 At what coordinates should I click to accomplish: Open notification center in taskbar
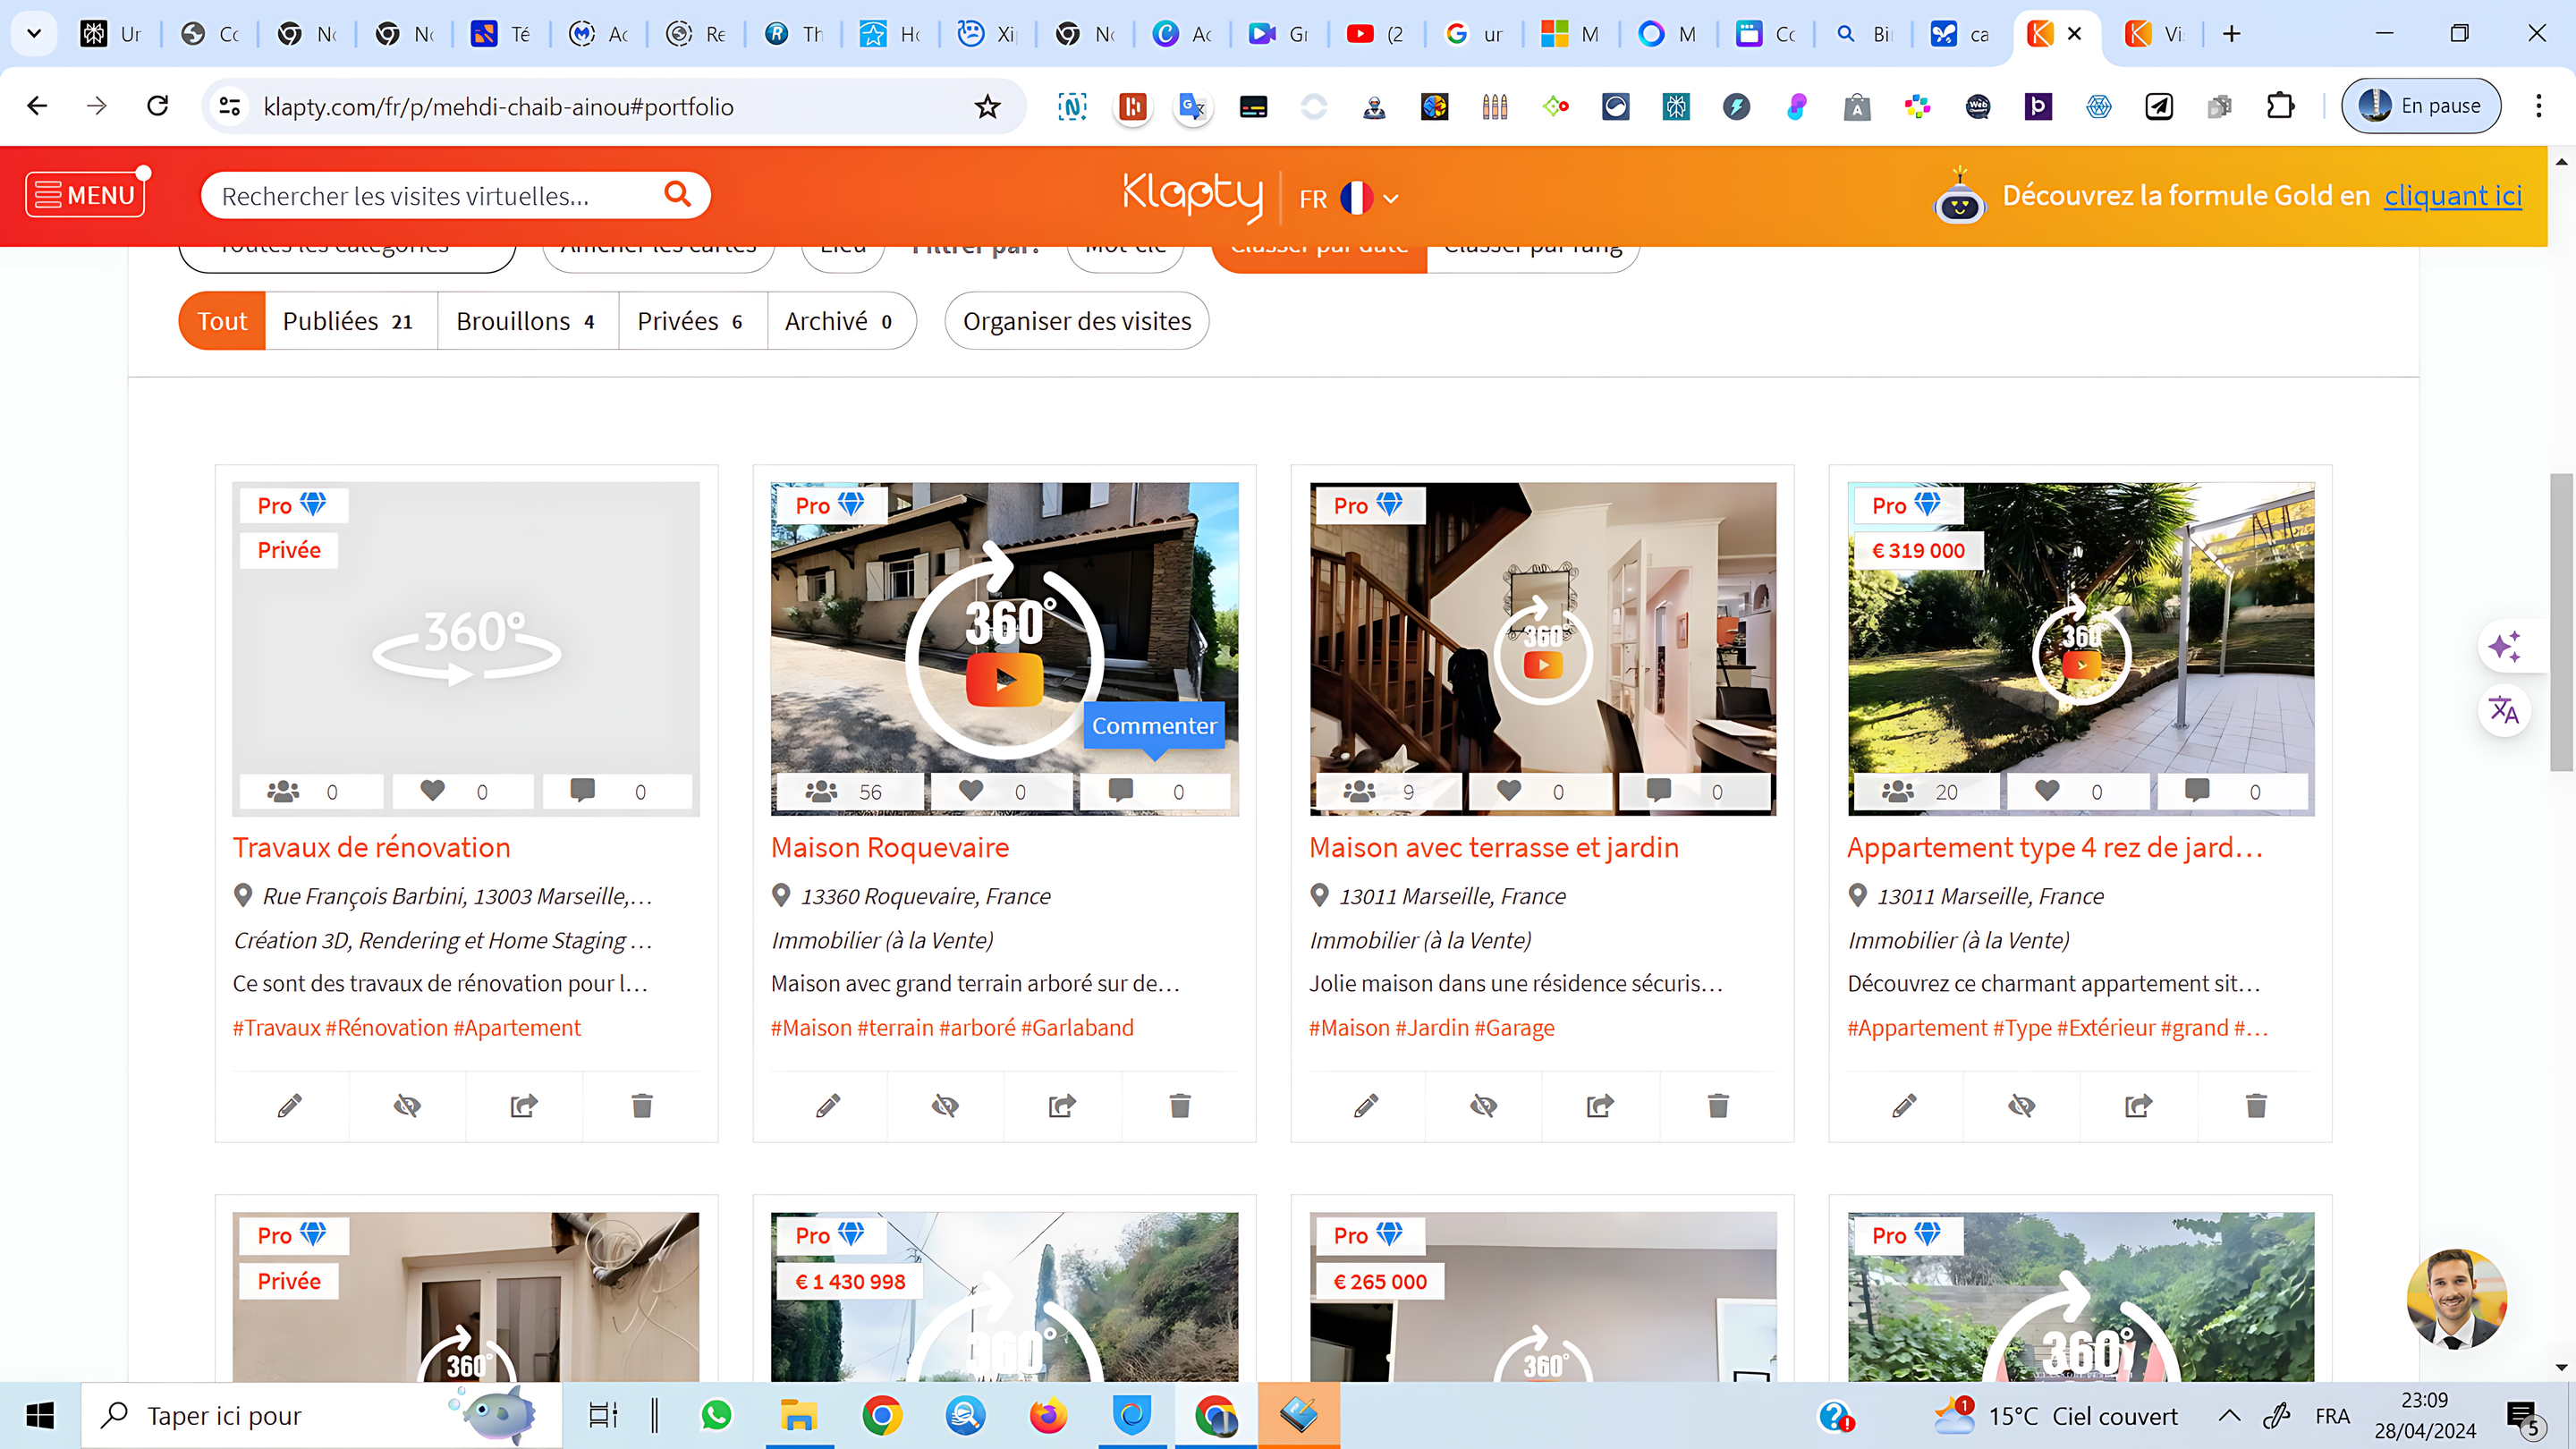(2524, 1417)
